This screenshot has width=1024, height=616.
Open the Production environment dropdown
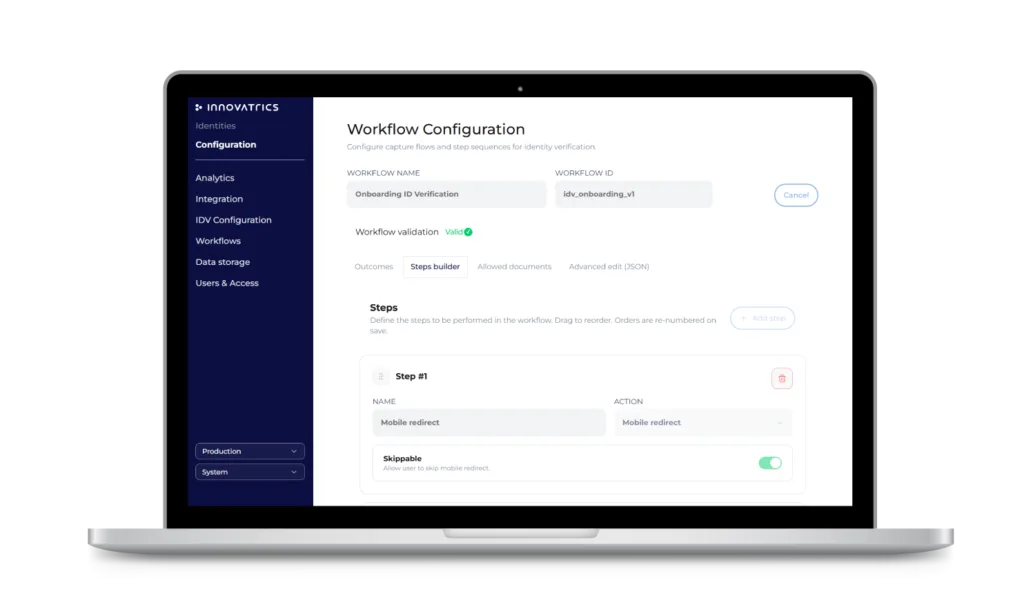[x=249, y=451]
